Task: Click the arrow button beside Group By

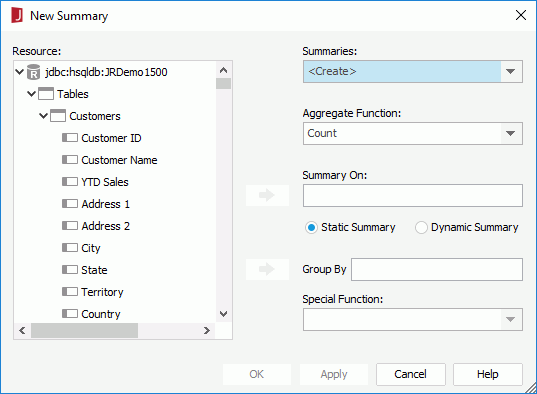Action: tap(267, 269)
